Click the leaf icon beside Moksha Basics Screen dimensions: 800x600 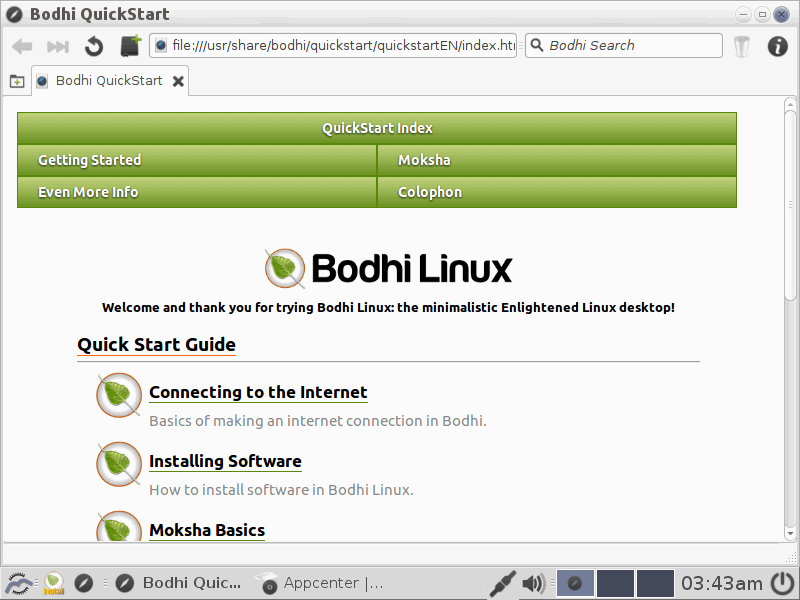click(119, 527)
